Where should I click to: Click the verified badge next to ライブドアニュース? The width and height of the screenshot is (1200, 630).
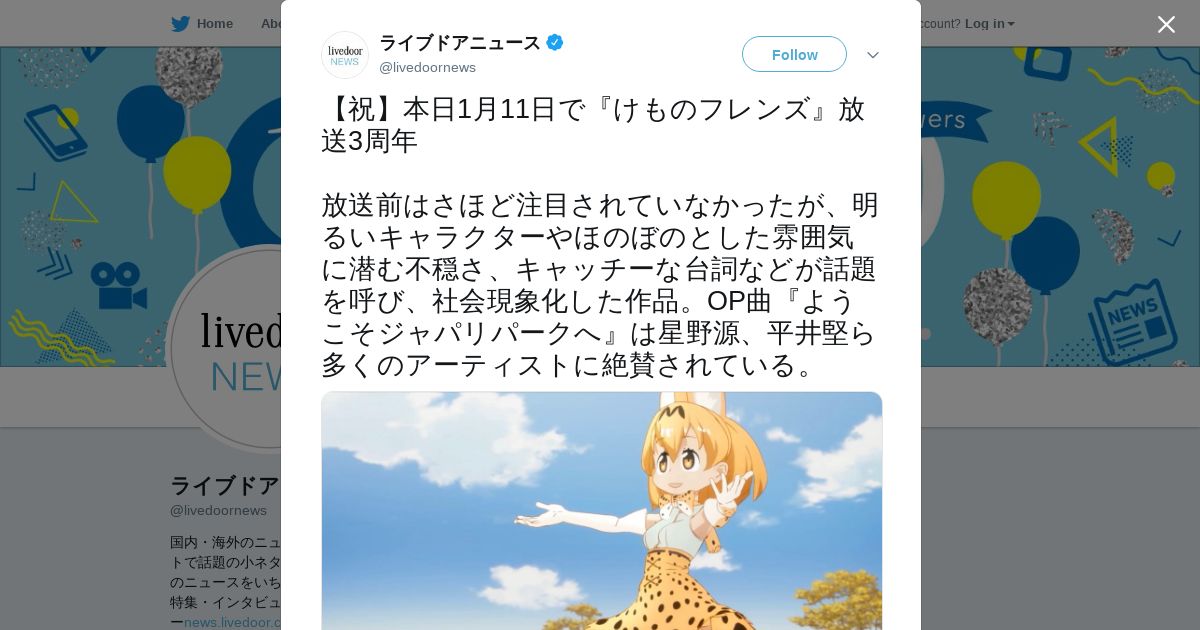point(555,42)
